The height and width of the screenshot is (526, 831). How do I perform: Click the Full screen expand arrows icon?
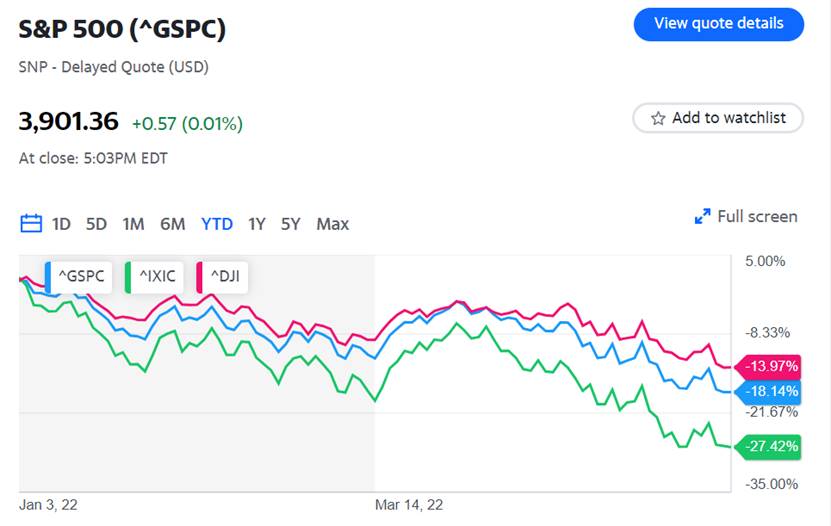702,217
